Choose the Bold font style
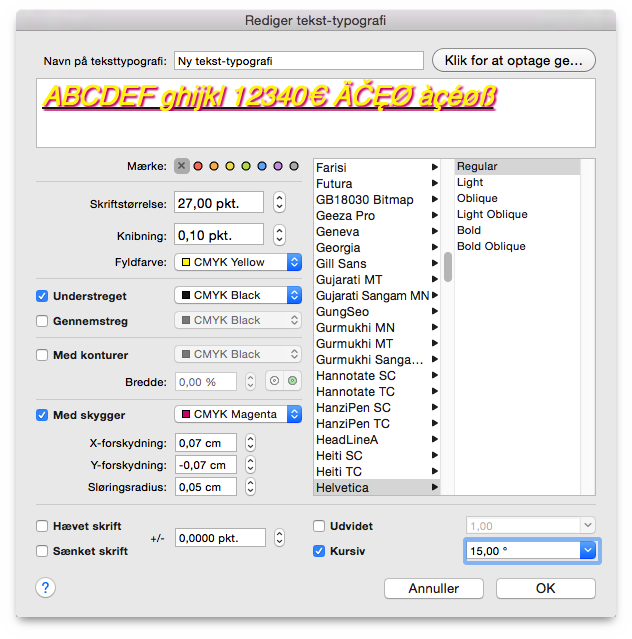Viewport: 632px width, 639px height. (517, 230)
